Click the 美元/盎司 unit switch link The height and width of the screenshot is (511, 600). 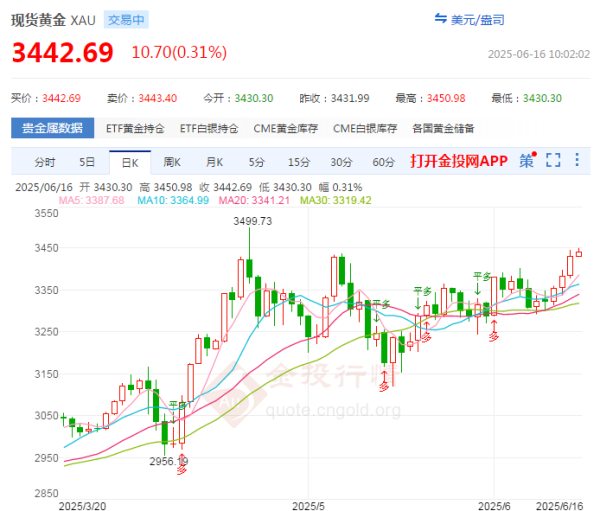tap(478, 20)
